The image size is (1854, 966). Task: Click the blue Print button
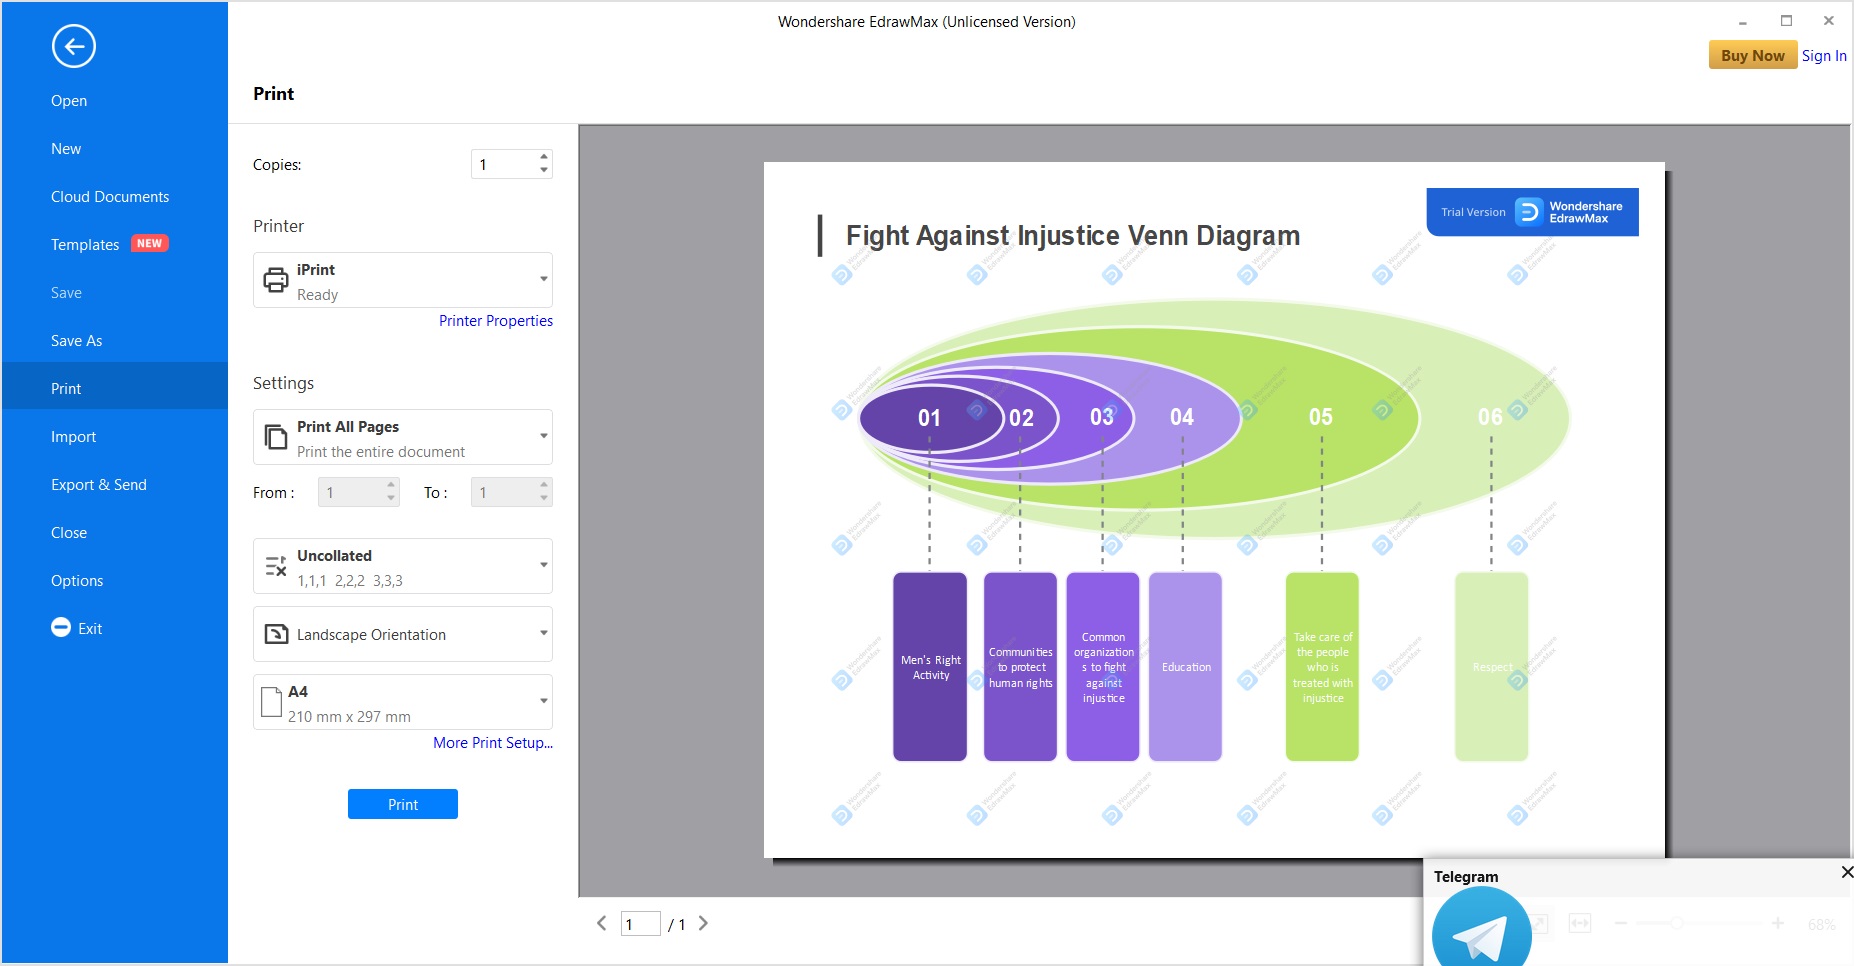pos(402,804)
